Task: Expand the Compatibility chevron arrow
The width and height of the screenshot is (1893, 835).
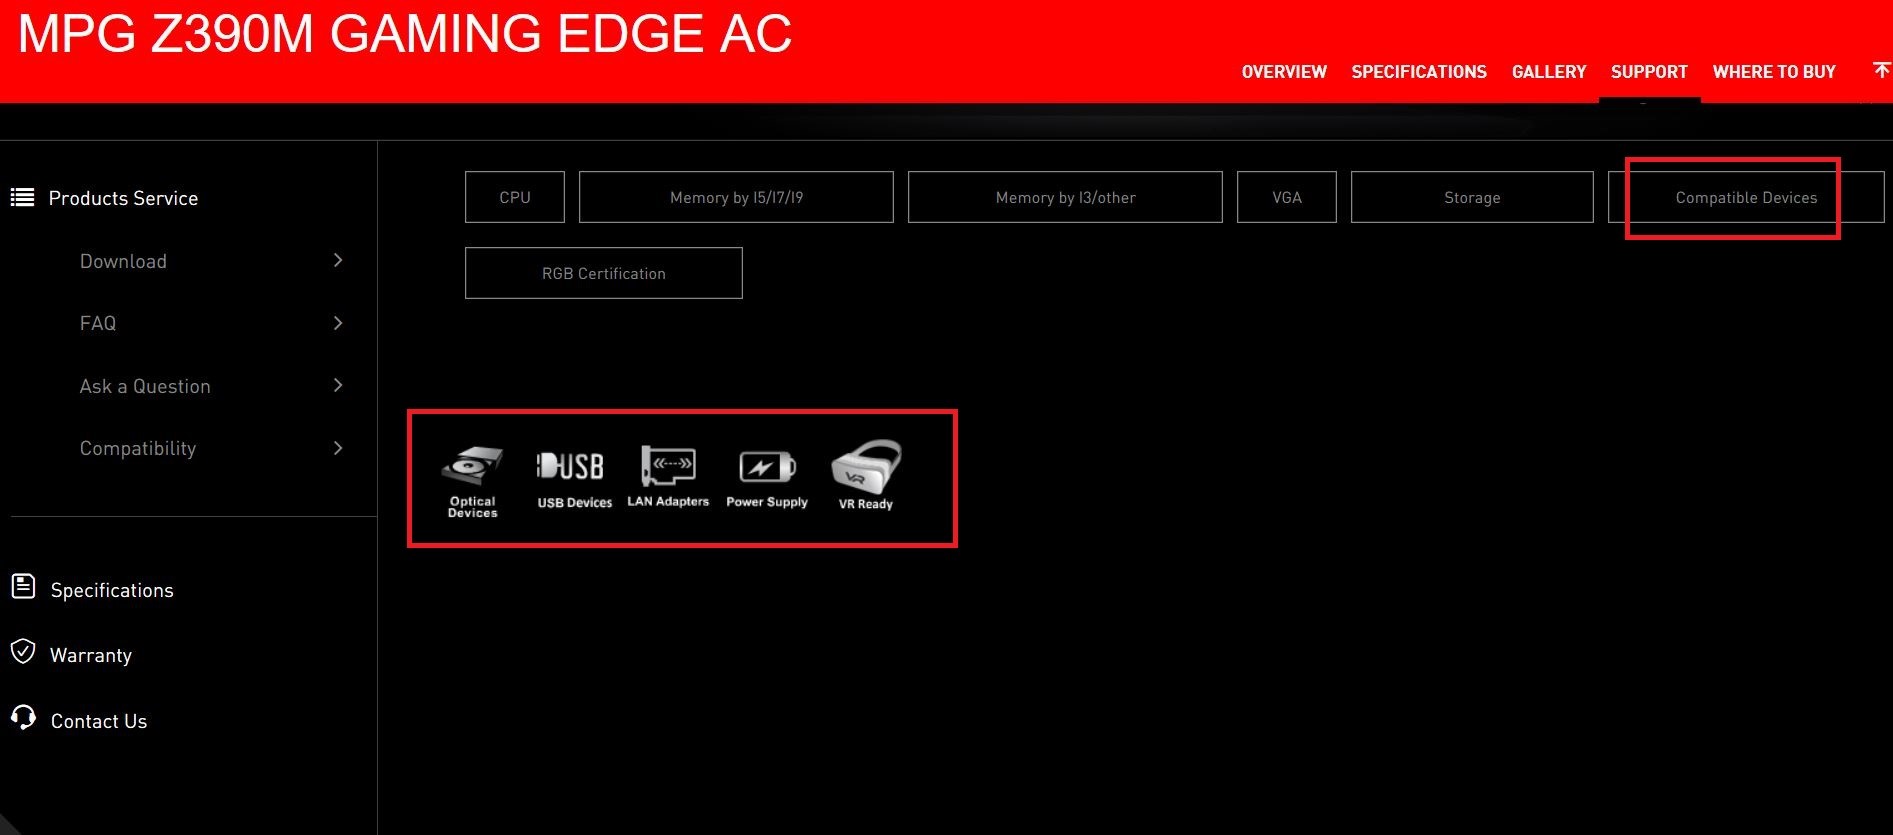Action: [x=338, y=448]
